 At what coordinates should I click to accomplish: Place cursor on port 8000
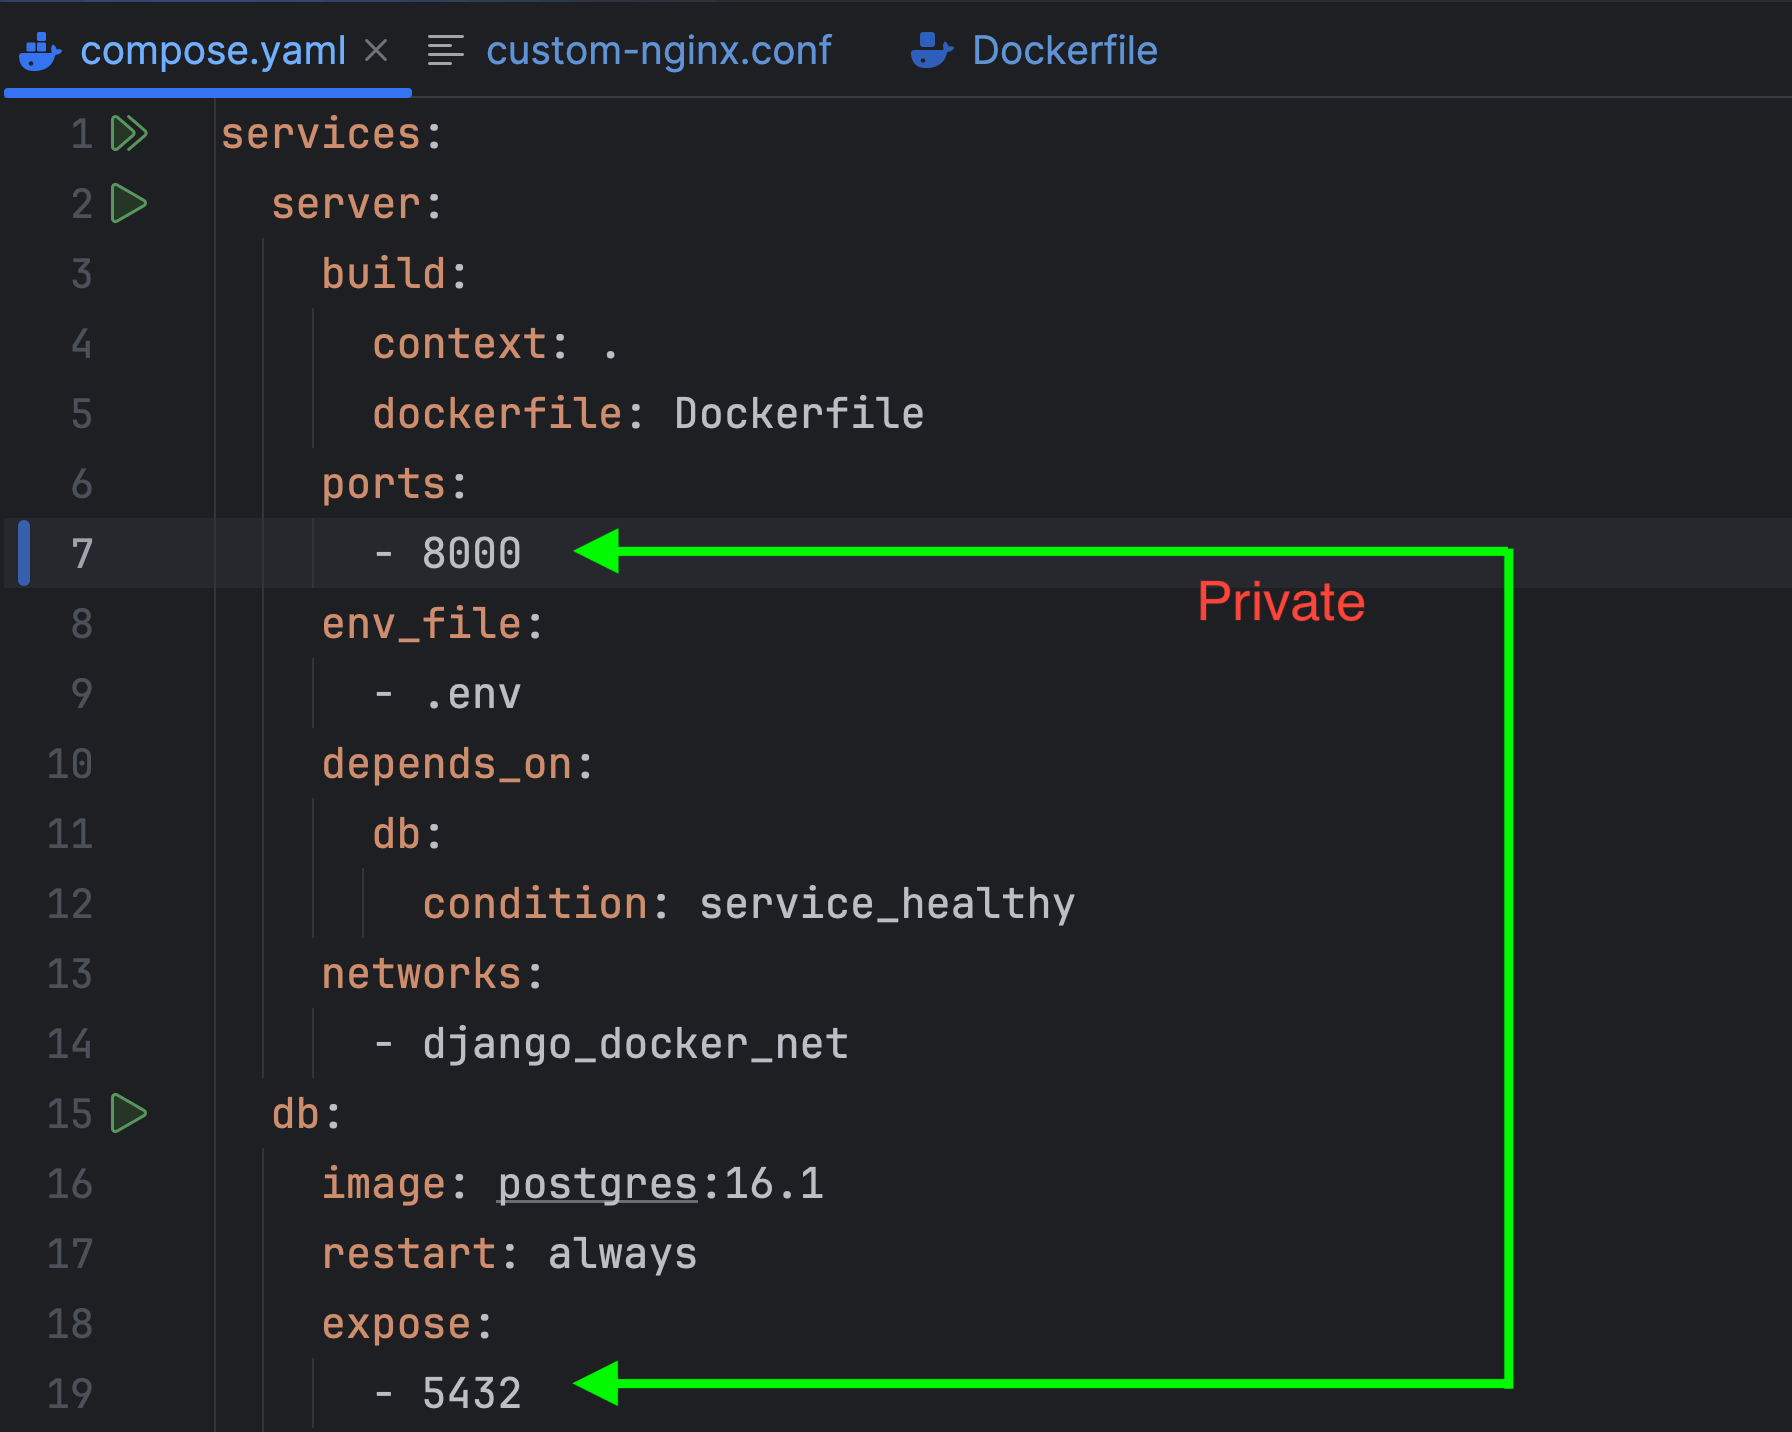click(471, 554)
